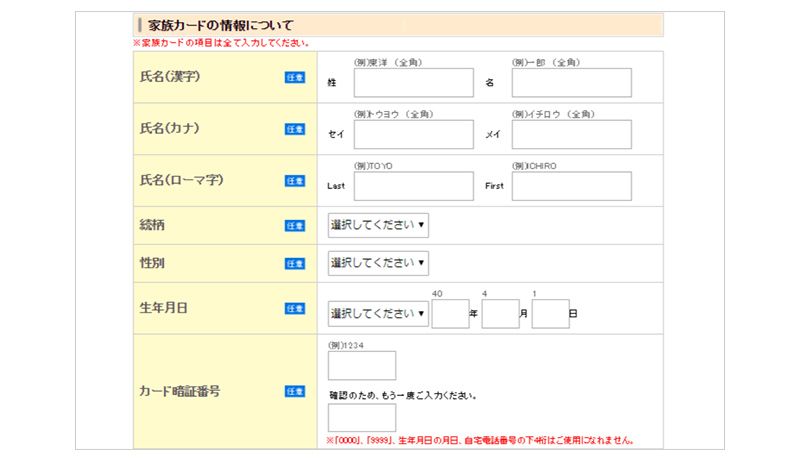This screenshot has width=799, height=459.
Task: Click the 任意 badge beside カード暗証番号
Action: pos(295,391)
